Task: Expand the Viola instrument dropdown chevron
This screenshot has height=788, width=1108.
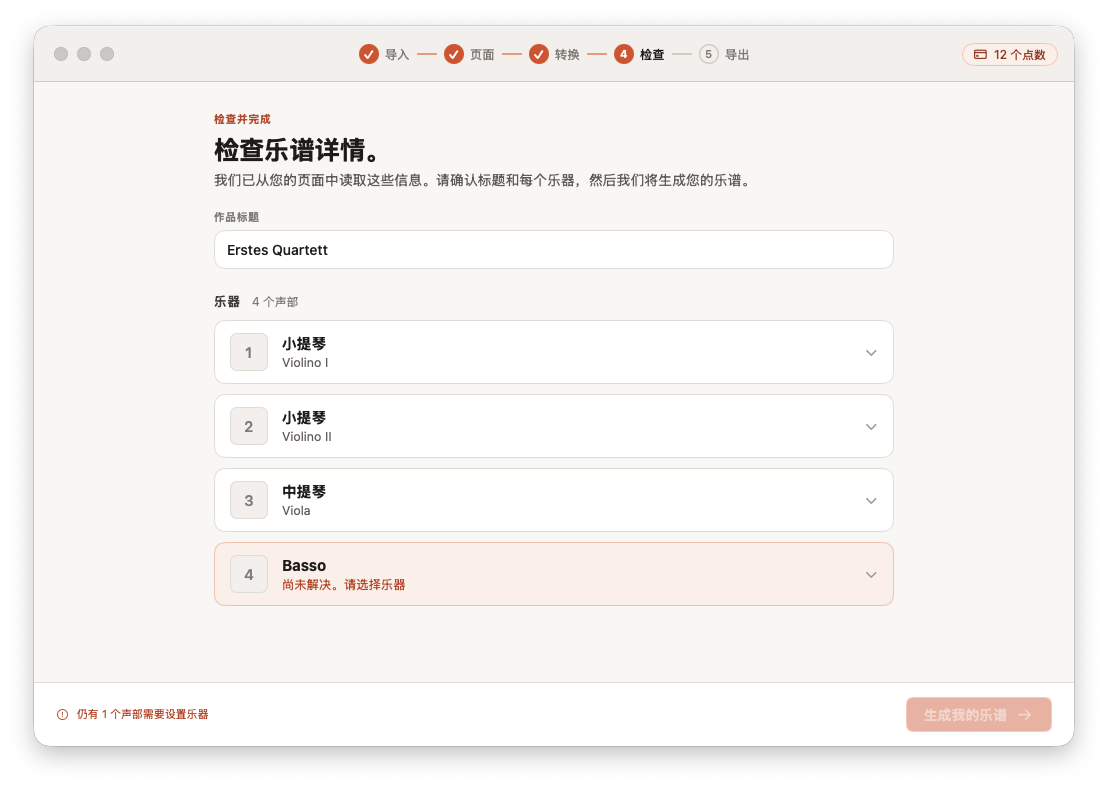Action: point(871,501)
